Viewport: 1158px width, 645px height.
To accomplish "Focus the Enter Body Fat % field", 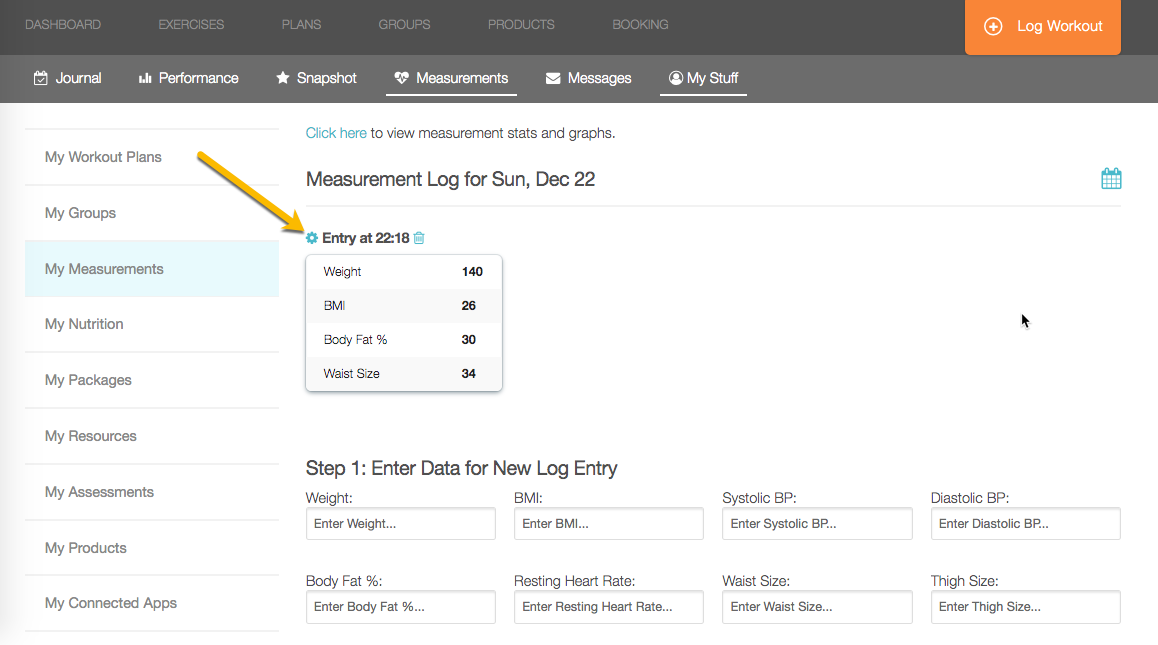I will (401, 607).
